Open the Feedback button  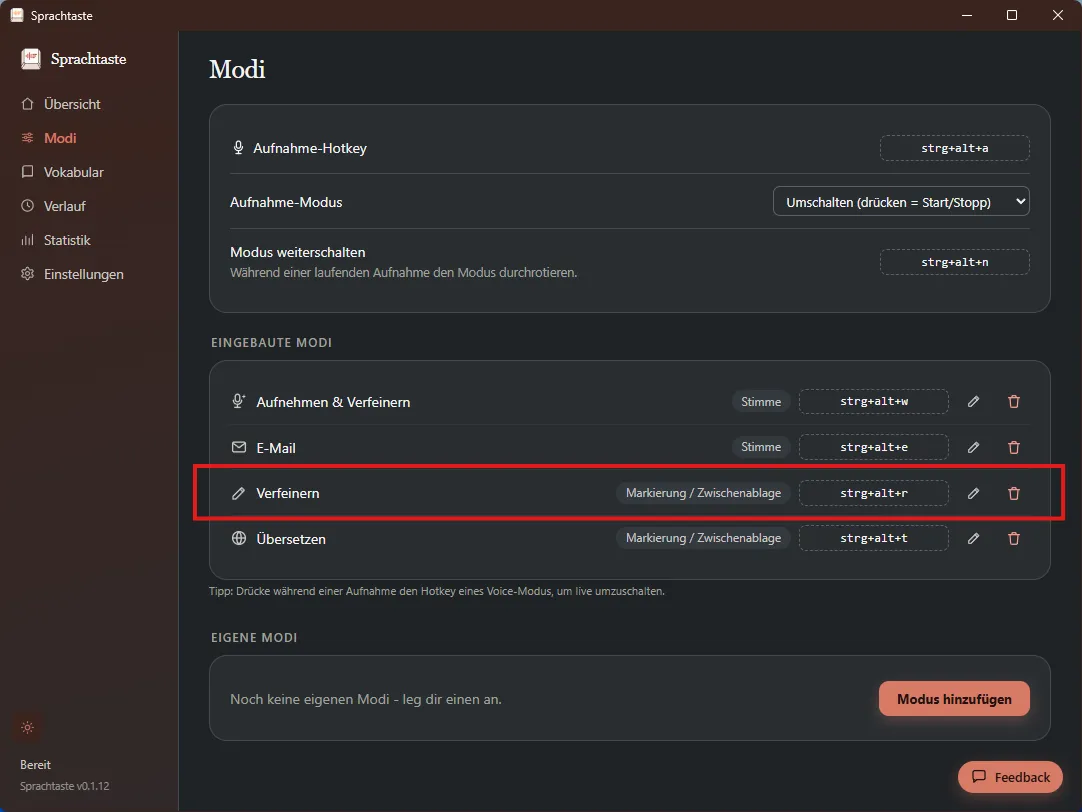coord(1010,777)
